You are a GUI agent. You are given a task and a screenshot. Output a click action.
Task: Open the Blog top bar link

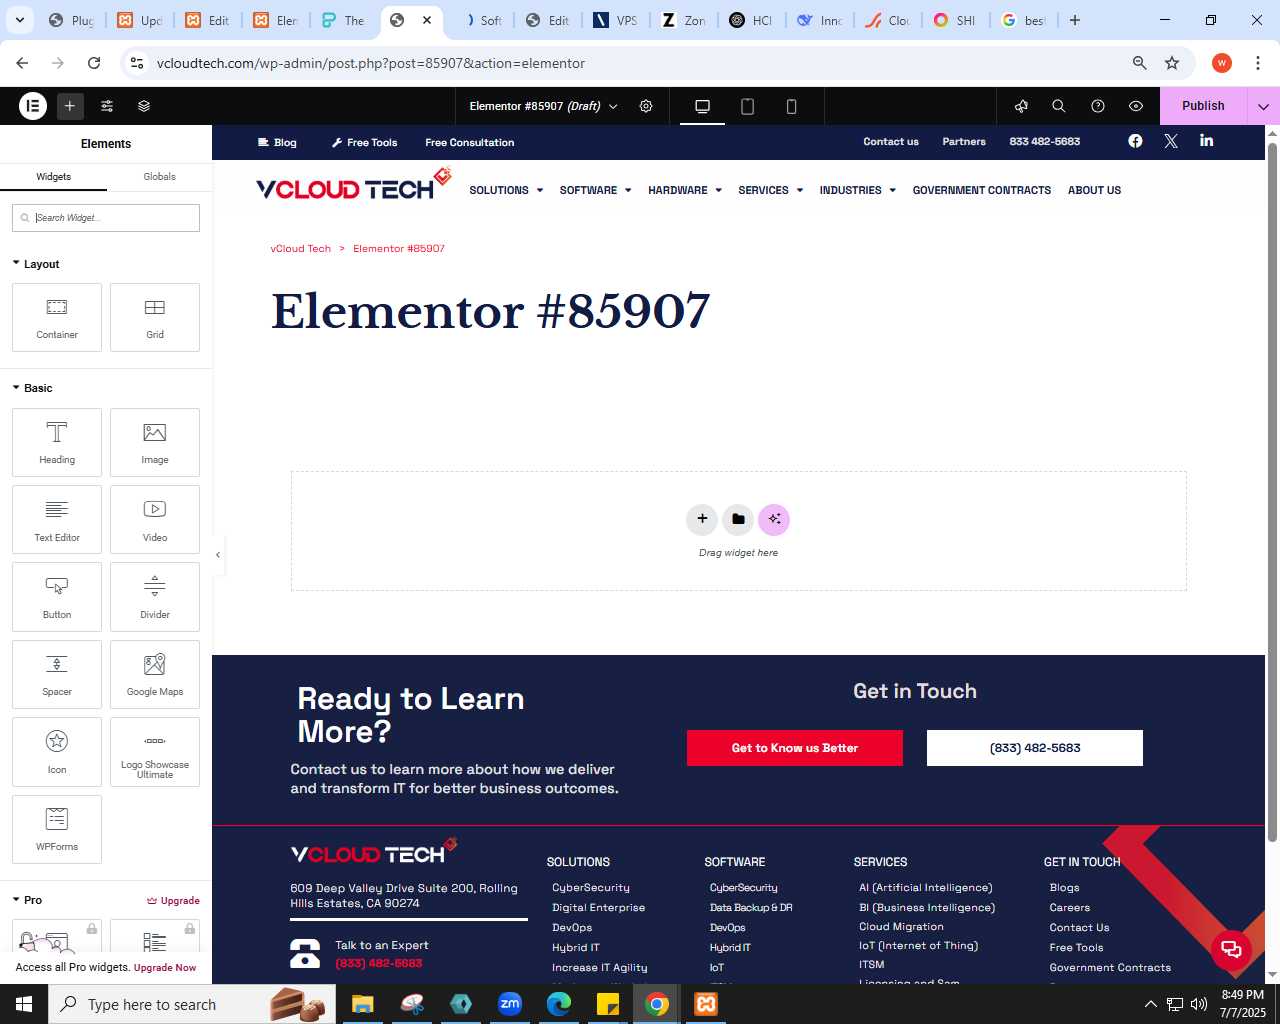click(277, 142)
